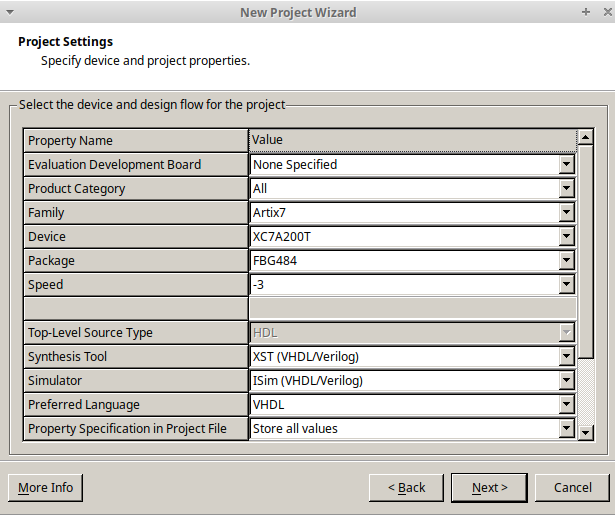This screenshot has height=515, width=615.
Task: Cancel the New Project Wizard
Action: [572, 488]
